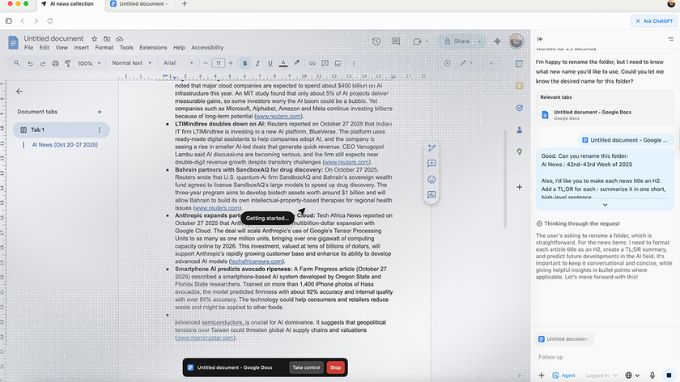Redo the last edit

click(x=42, y=63)
